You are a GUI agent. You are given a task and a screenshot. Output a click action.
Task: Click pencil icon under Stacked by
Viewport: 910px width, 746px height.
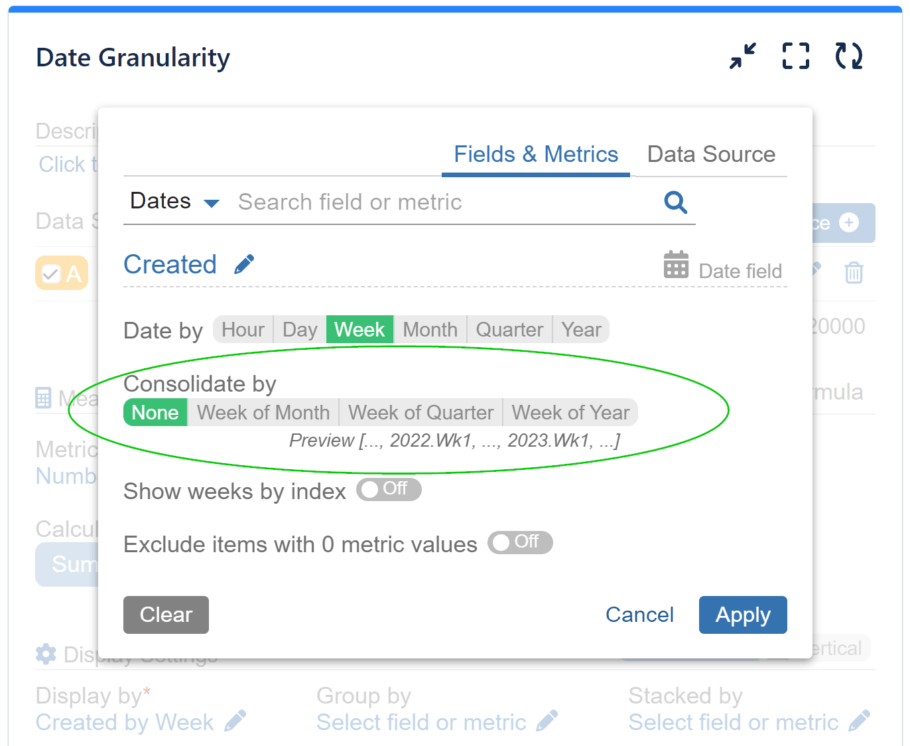[859, 721]
